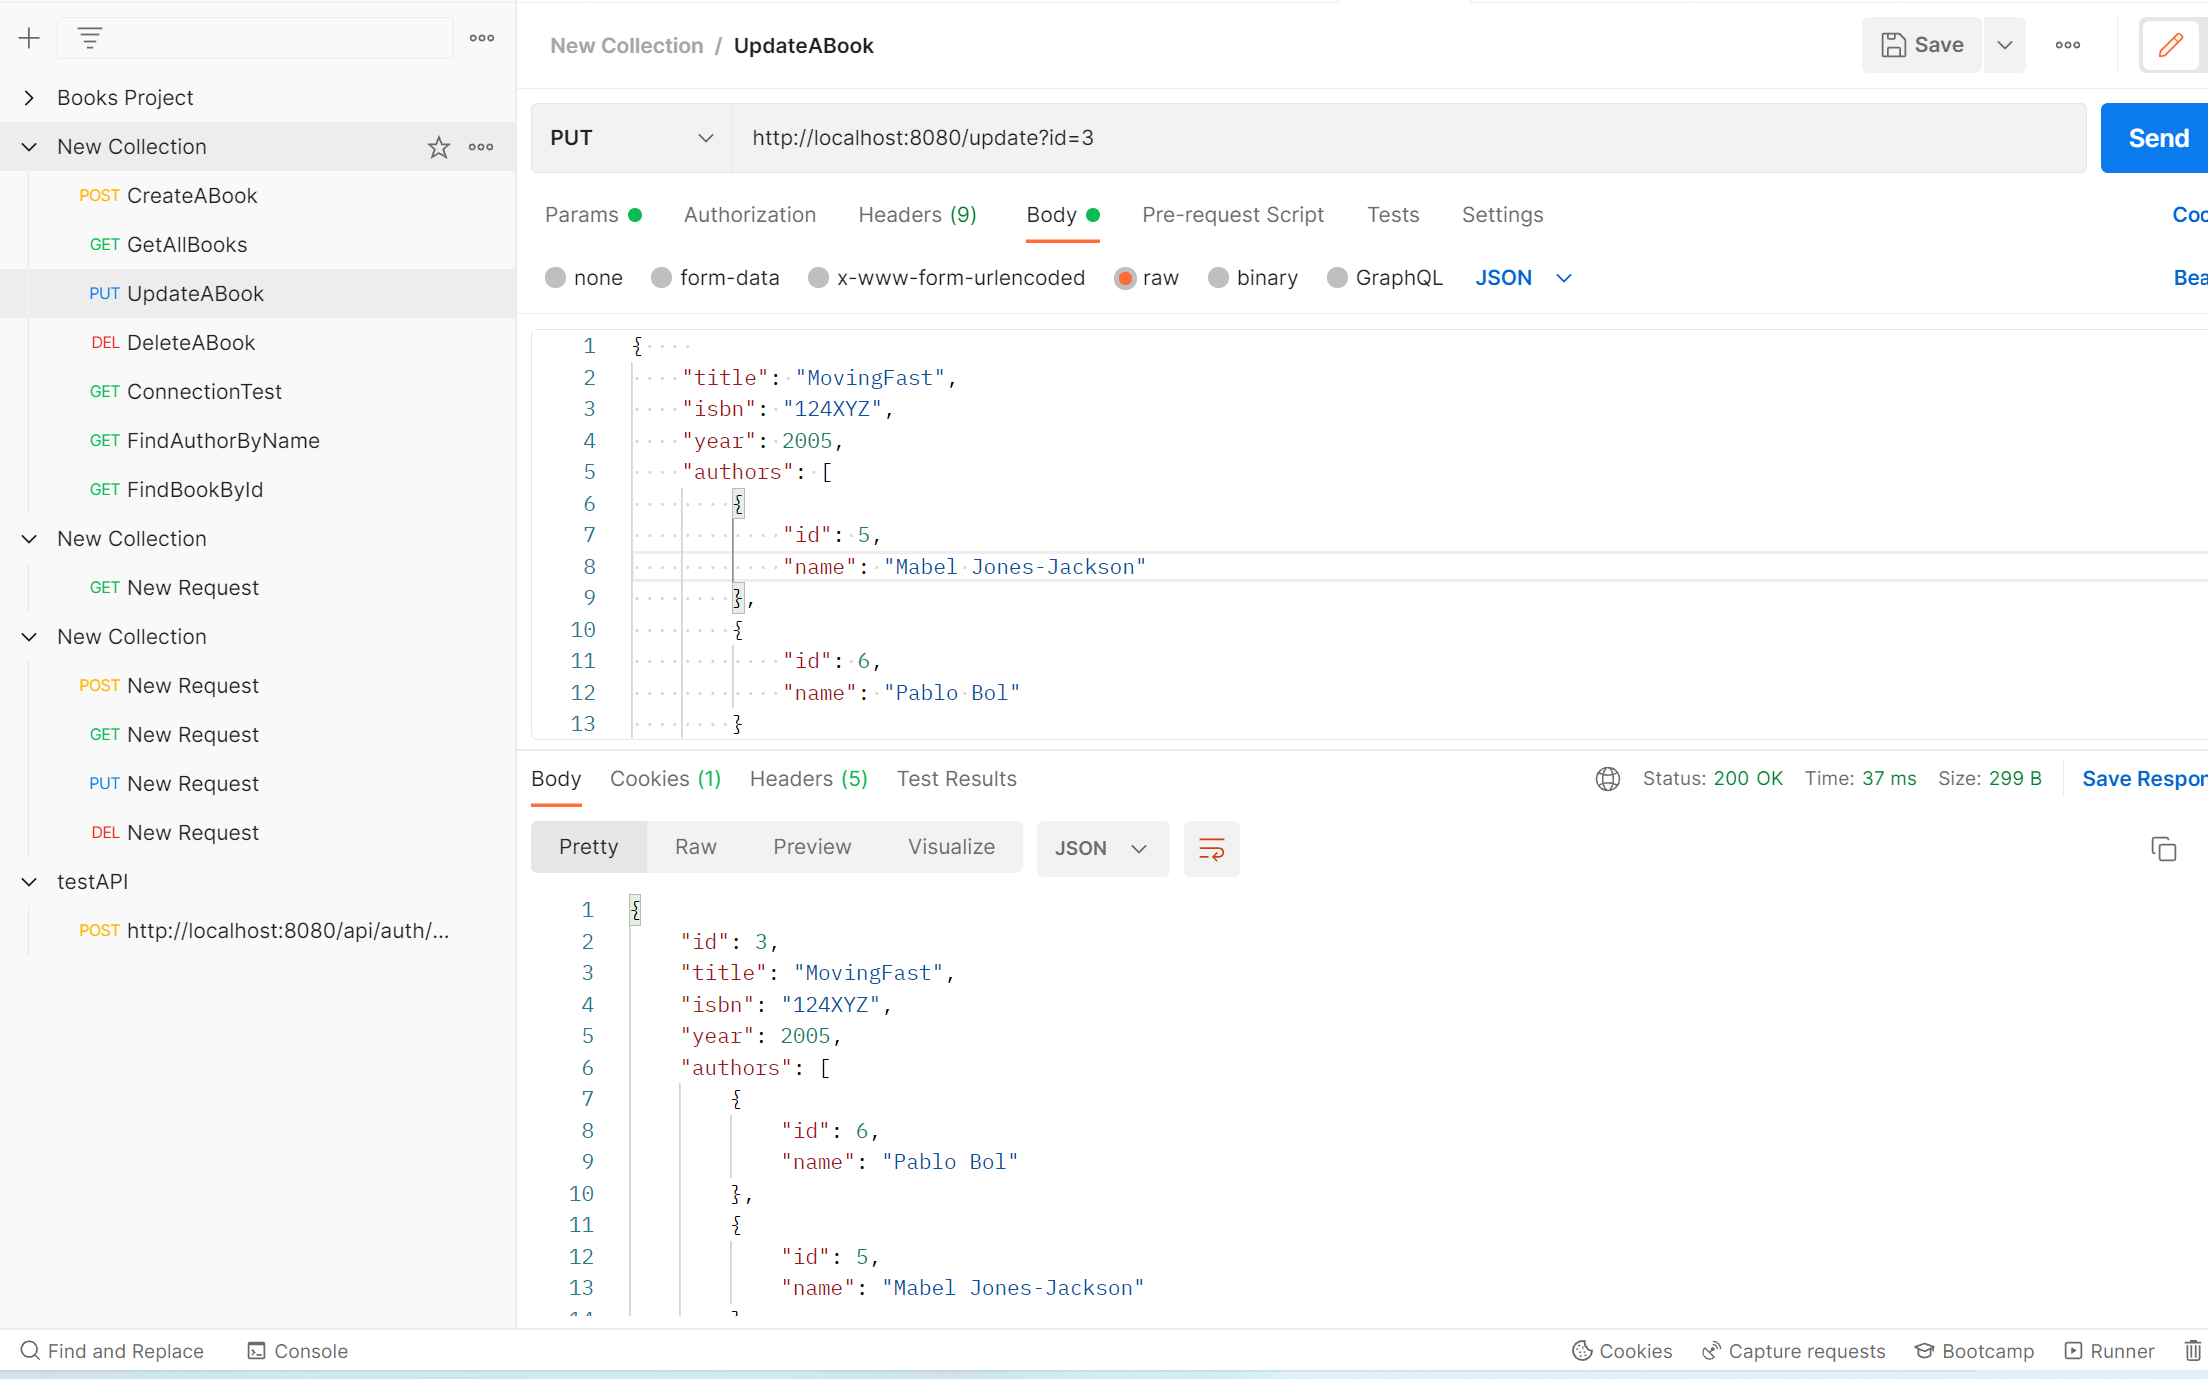2208x1379 pixels.
Task: Open Console from the bottom bar
Action: (298, 1351)
